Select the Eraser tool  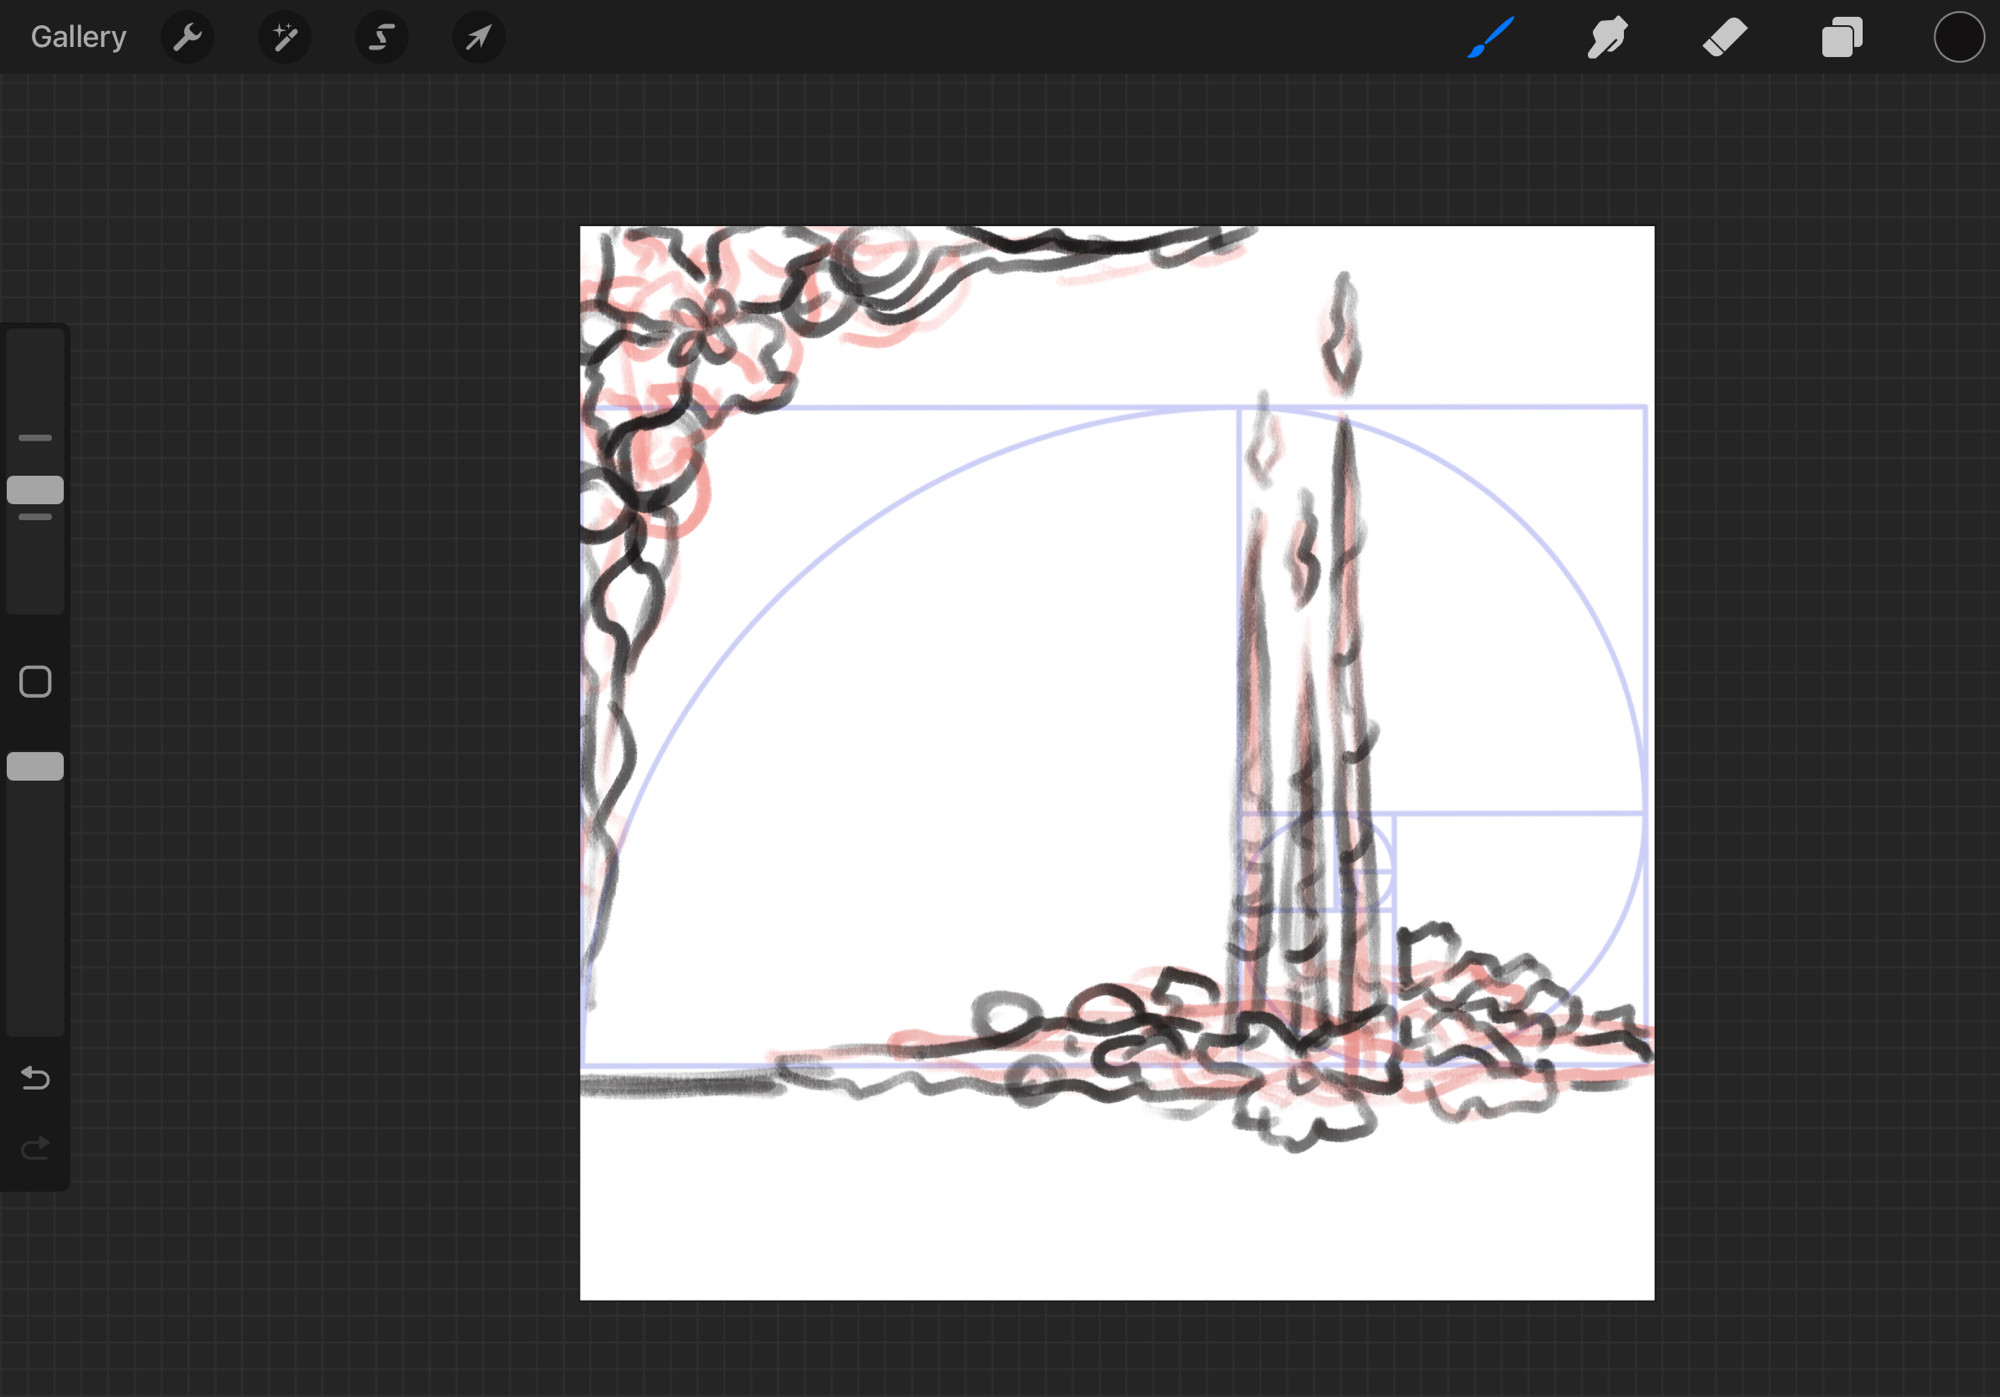(1725, 37)
